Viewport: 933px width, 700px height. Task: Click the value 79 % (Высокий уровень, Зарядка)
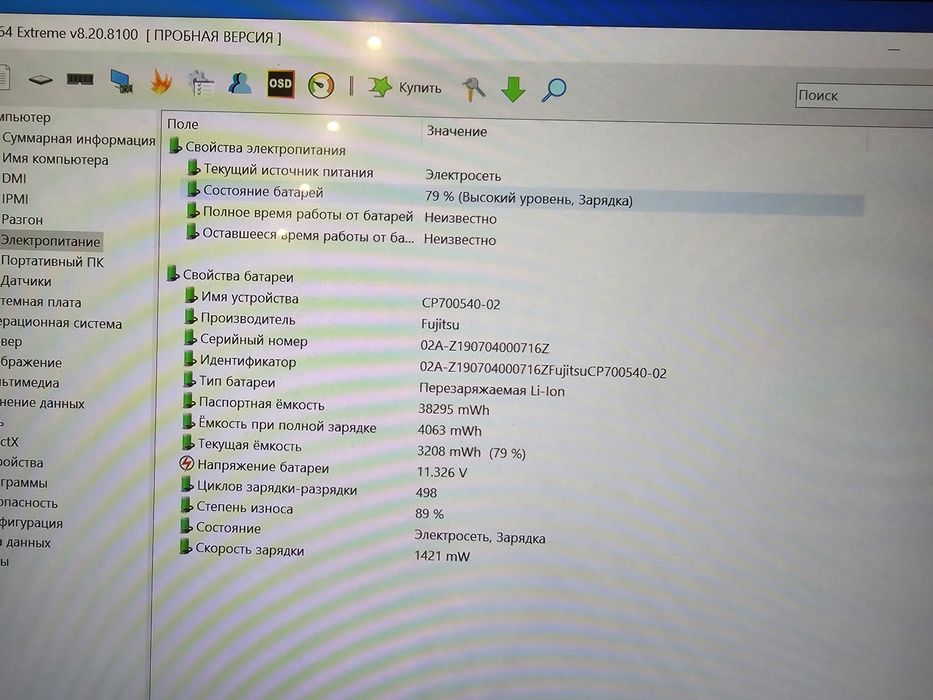click(x=528, y=199)
